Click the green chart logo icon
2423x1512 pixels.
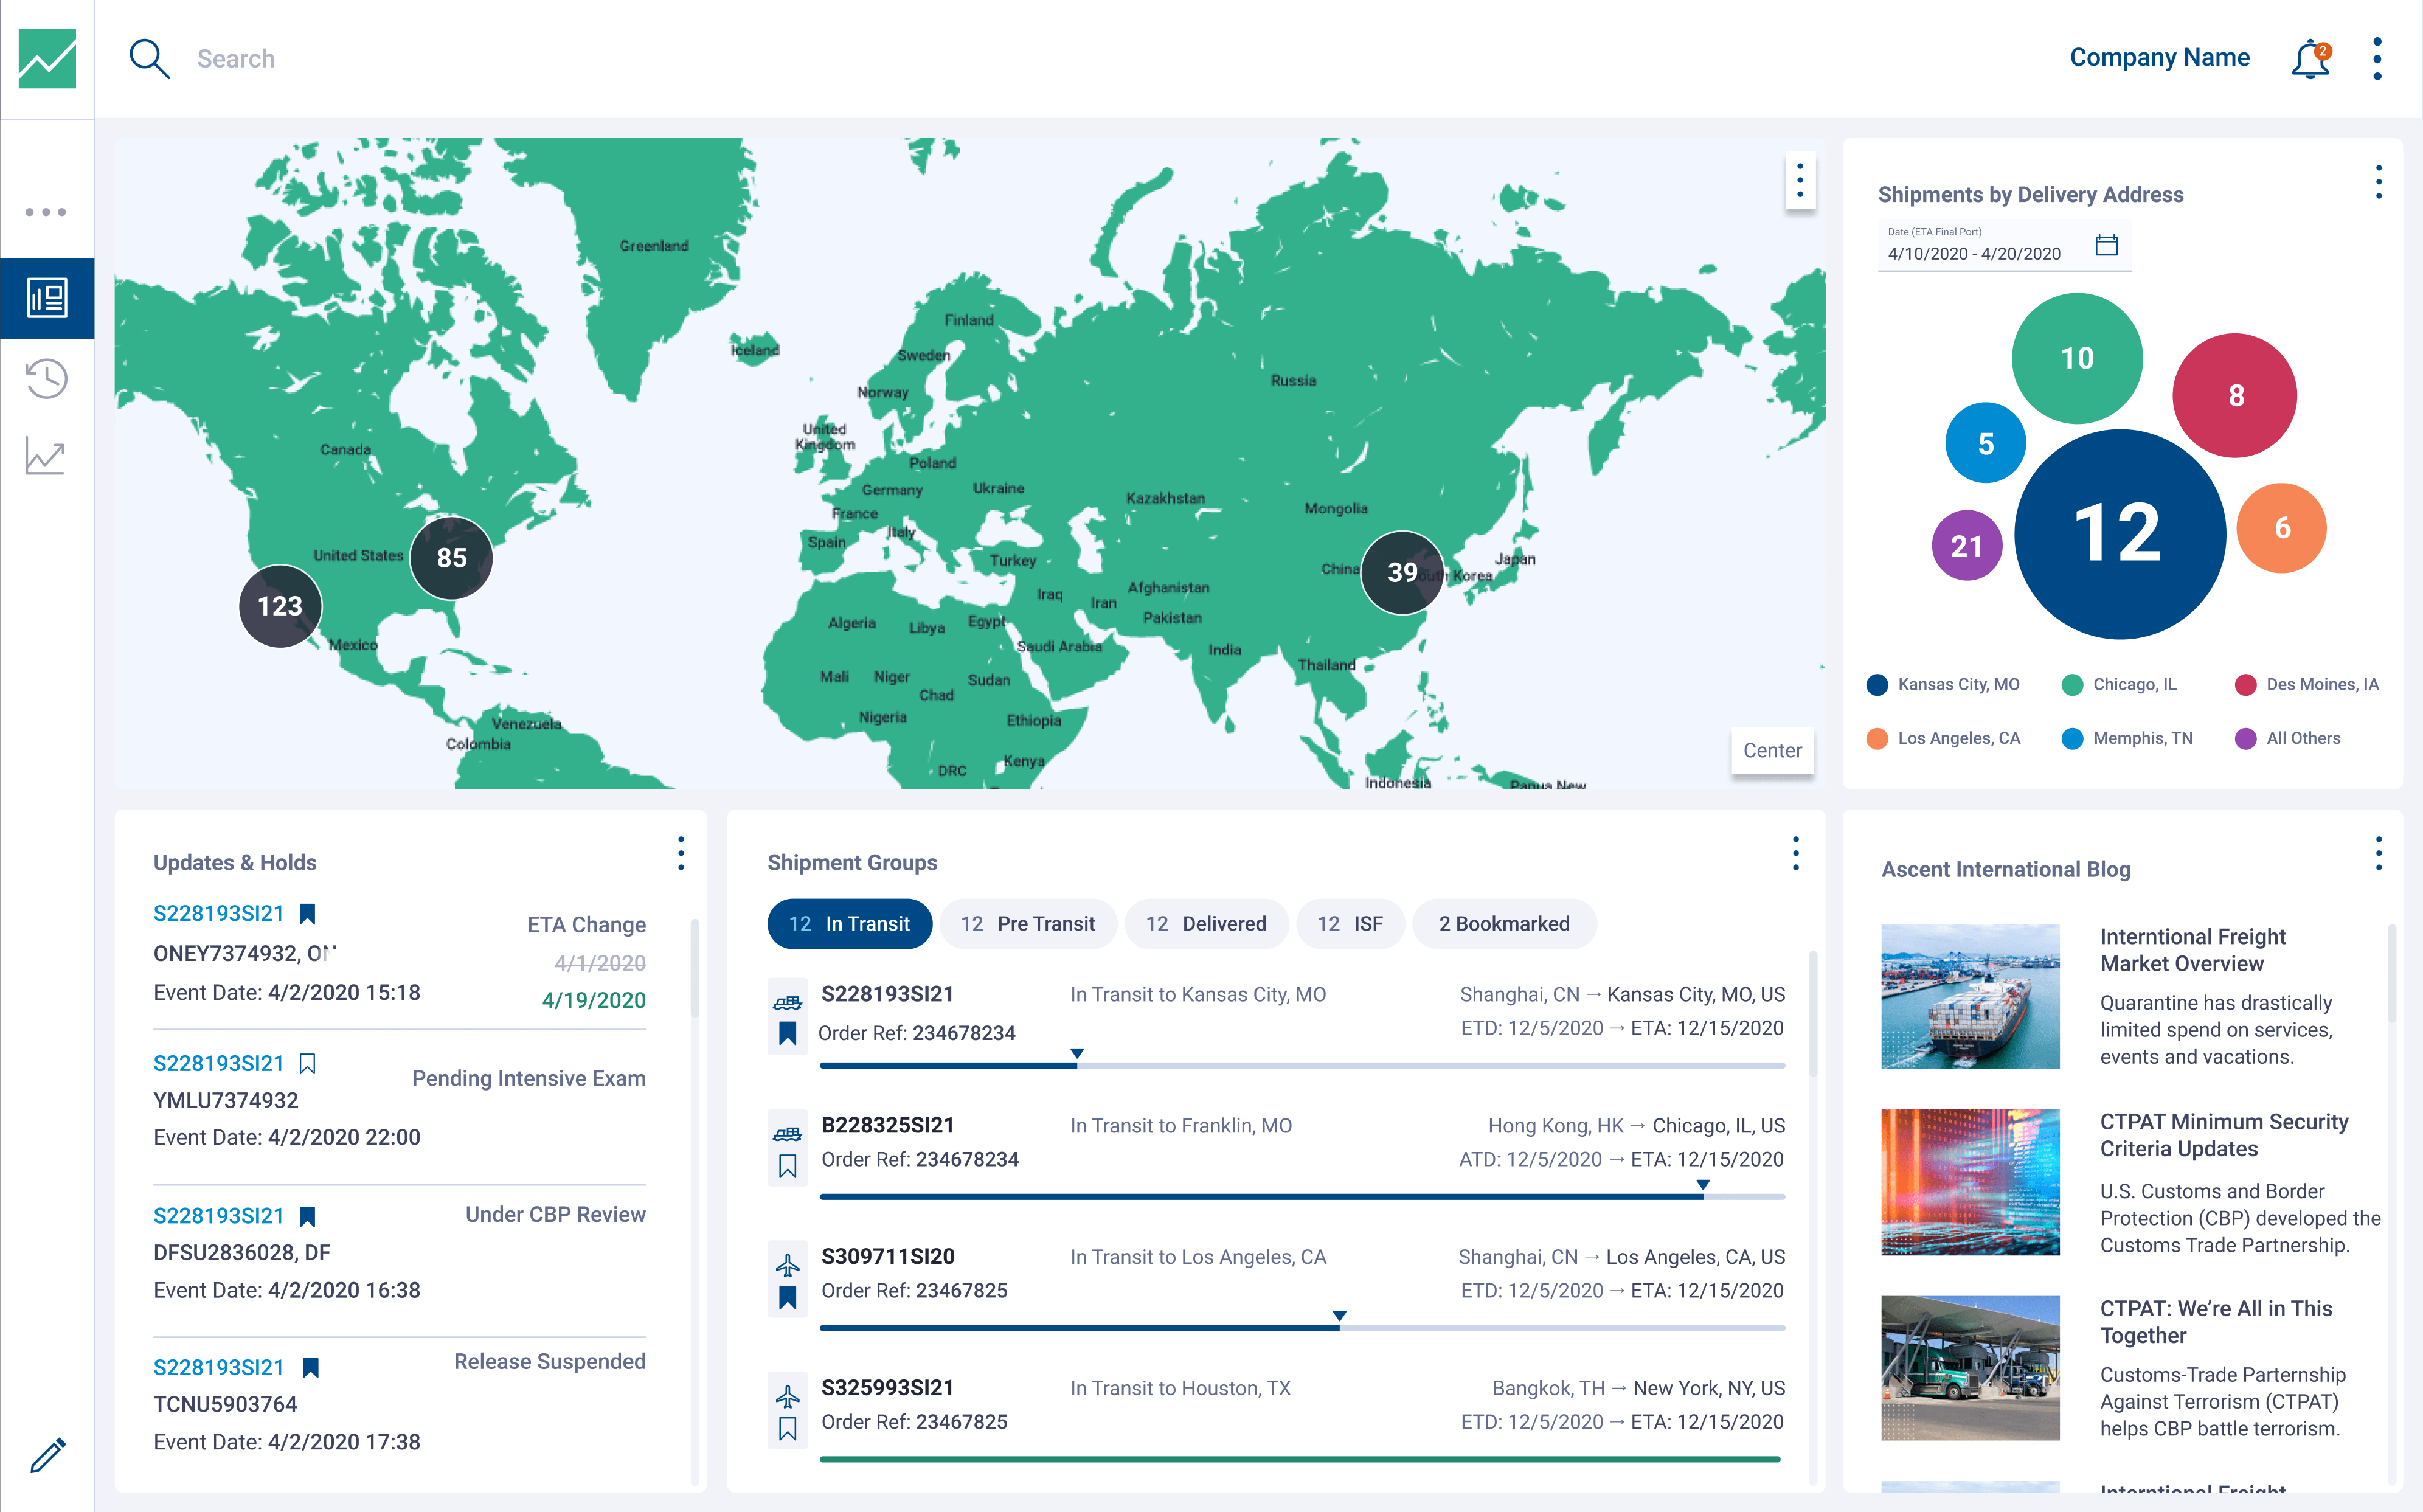pyautogui.click(x=47, y=59)
